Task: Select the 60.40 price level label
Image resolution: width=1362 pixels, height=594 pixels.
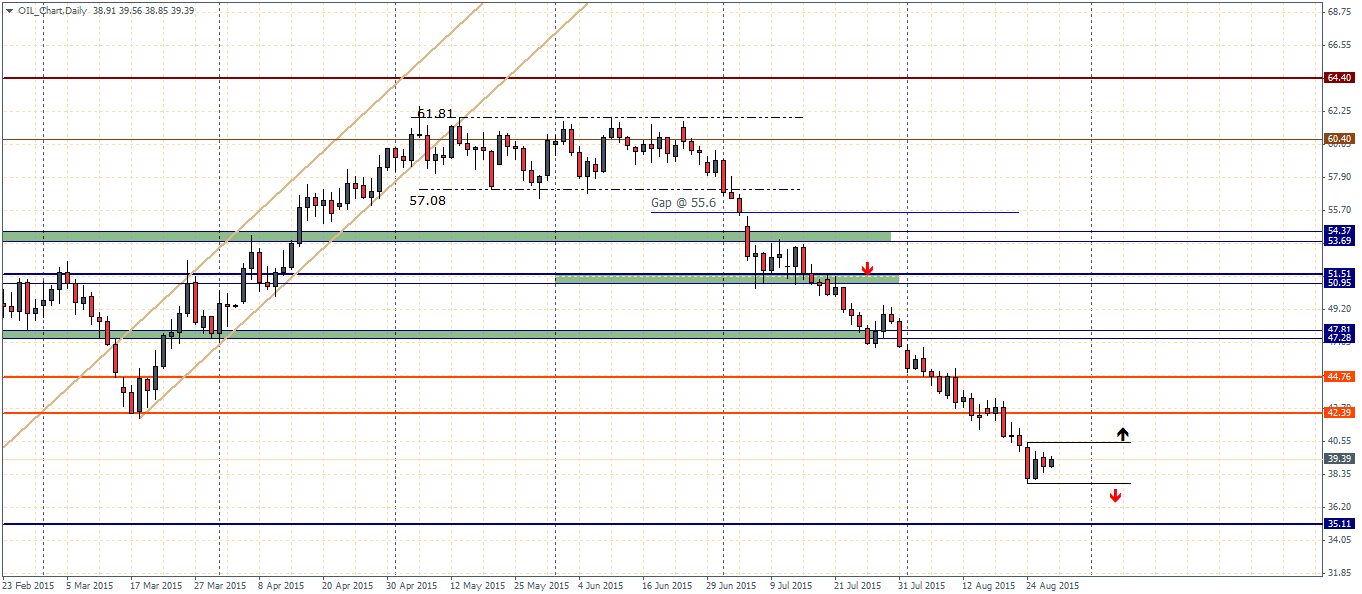Action: tap(1339, 139)
